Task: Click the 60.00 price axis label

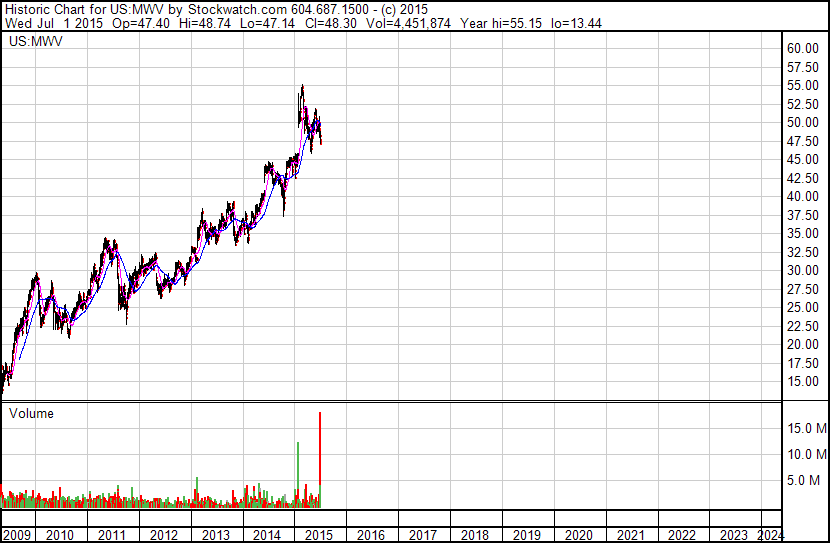Action: [803, 48]
